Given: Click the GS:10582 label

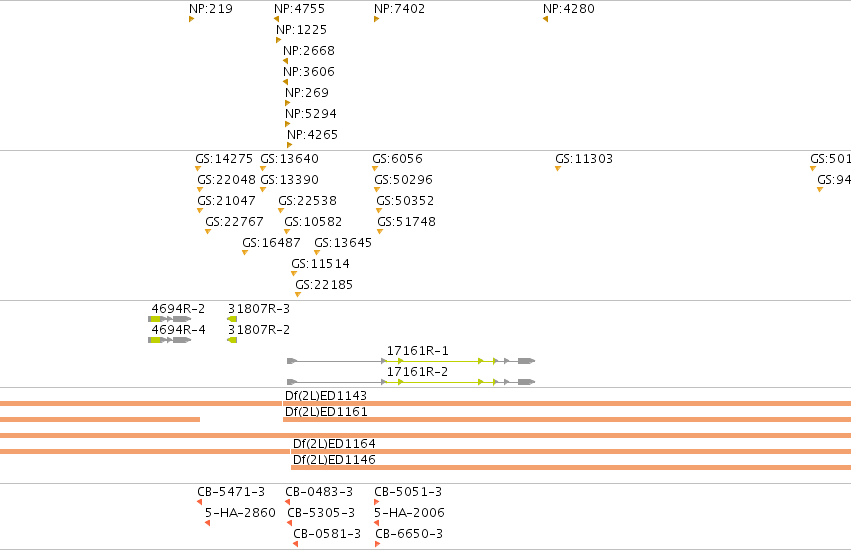Looking at the screenshot, I should pos(313,222).
